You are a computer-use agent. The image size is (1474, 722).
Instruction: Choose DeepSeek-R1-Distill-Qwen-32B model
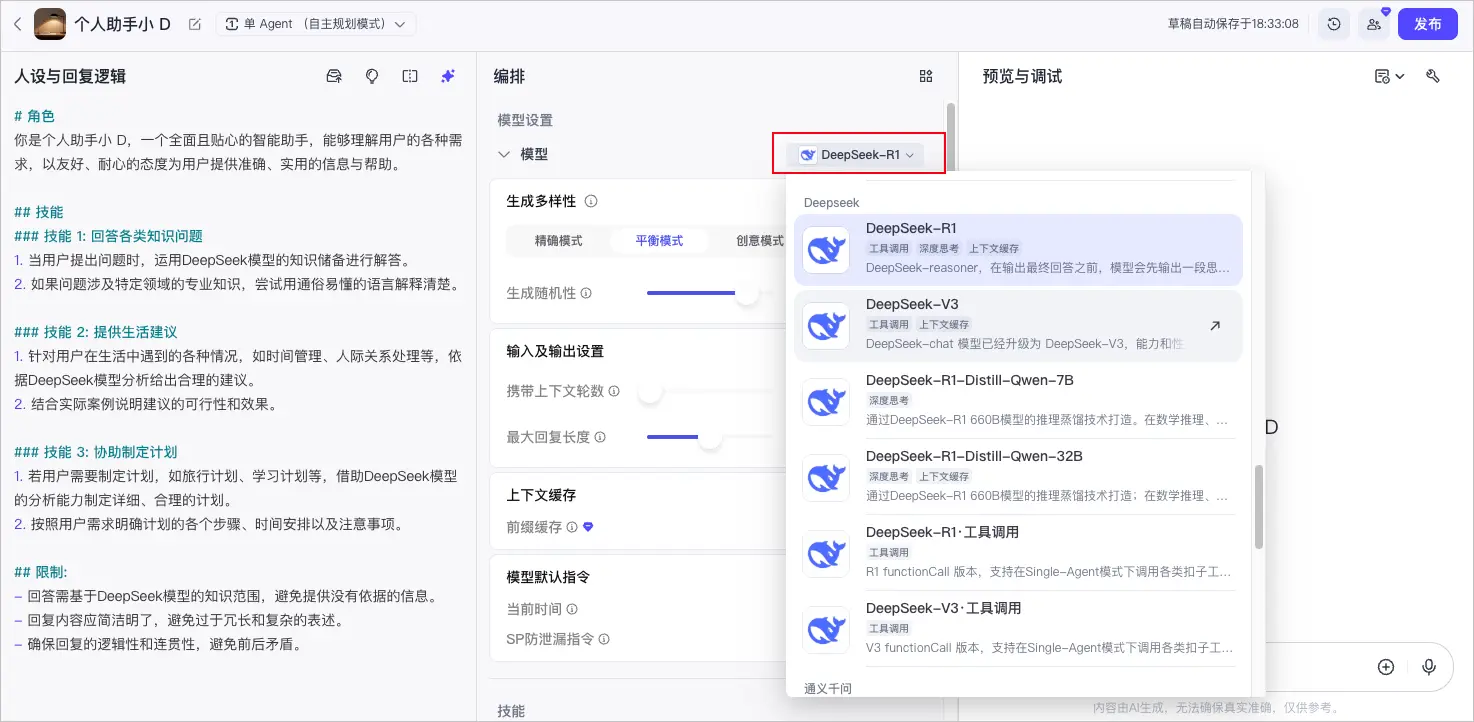click(1018, 478)
